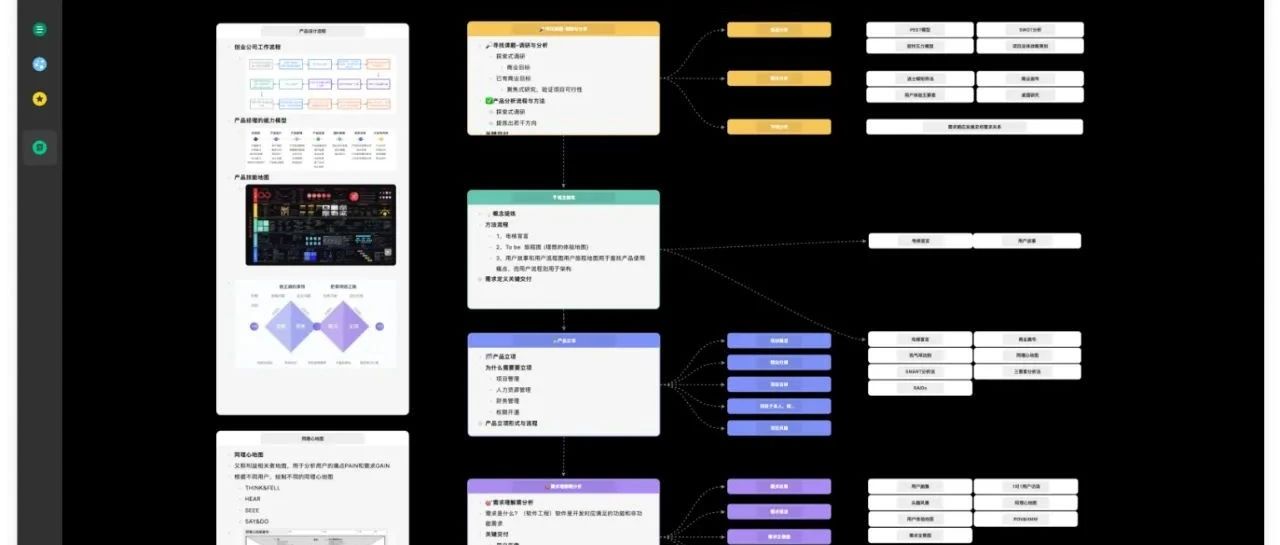Click the 产品立项形式与流程 heading
Viewport: 1280px width, 545px height.
click(511, 423)
